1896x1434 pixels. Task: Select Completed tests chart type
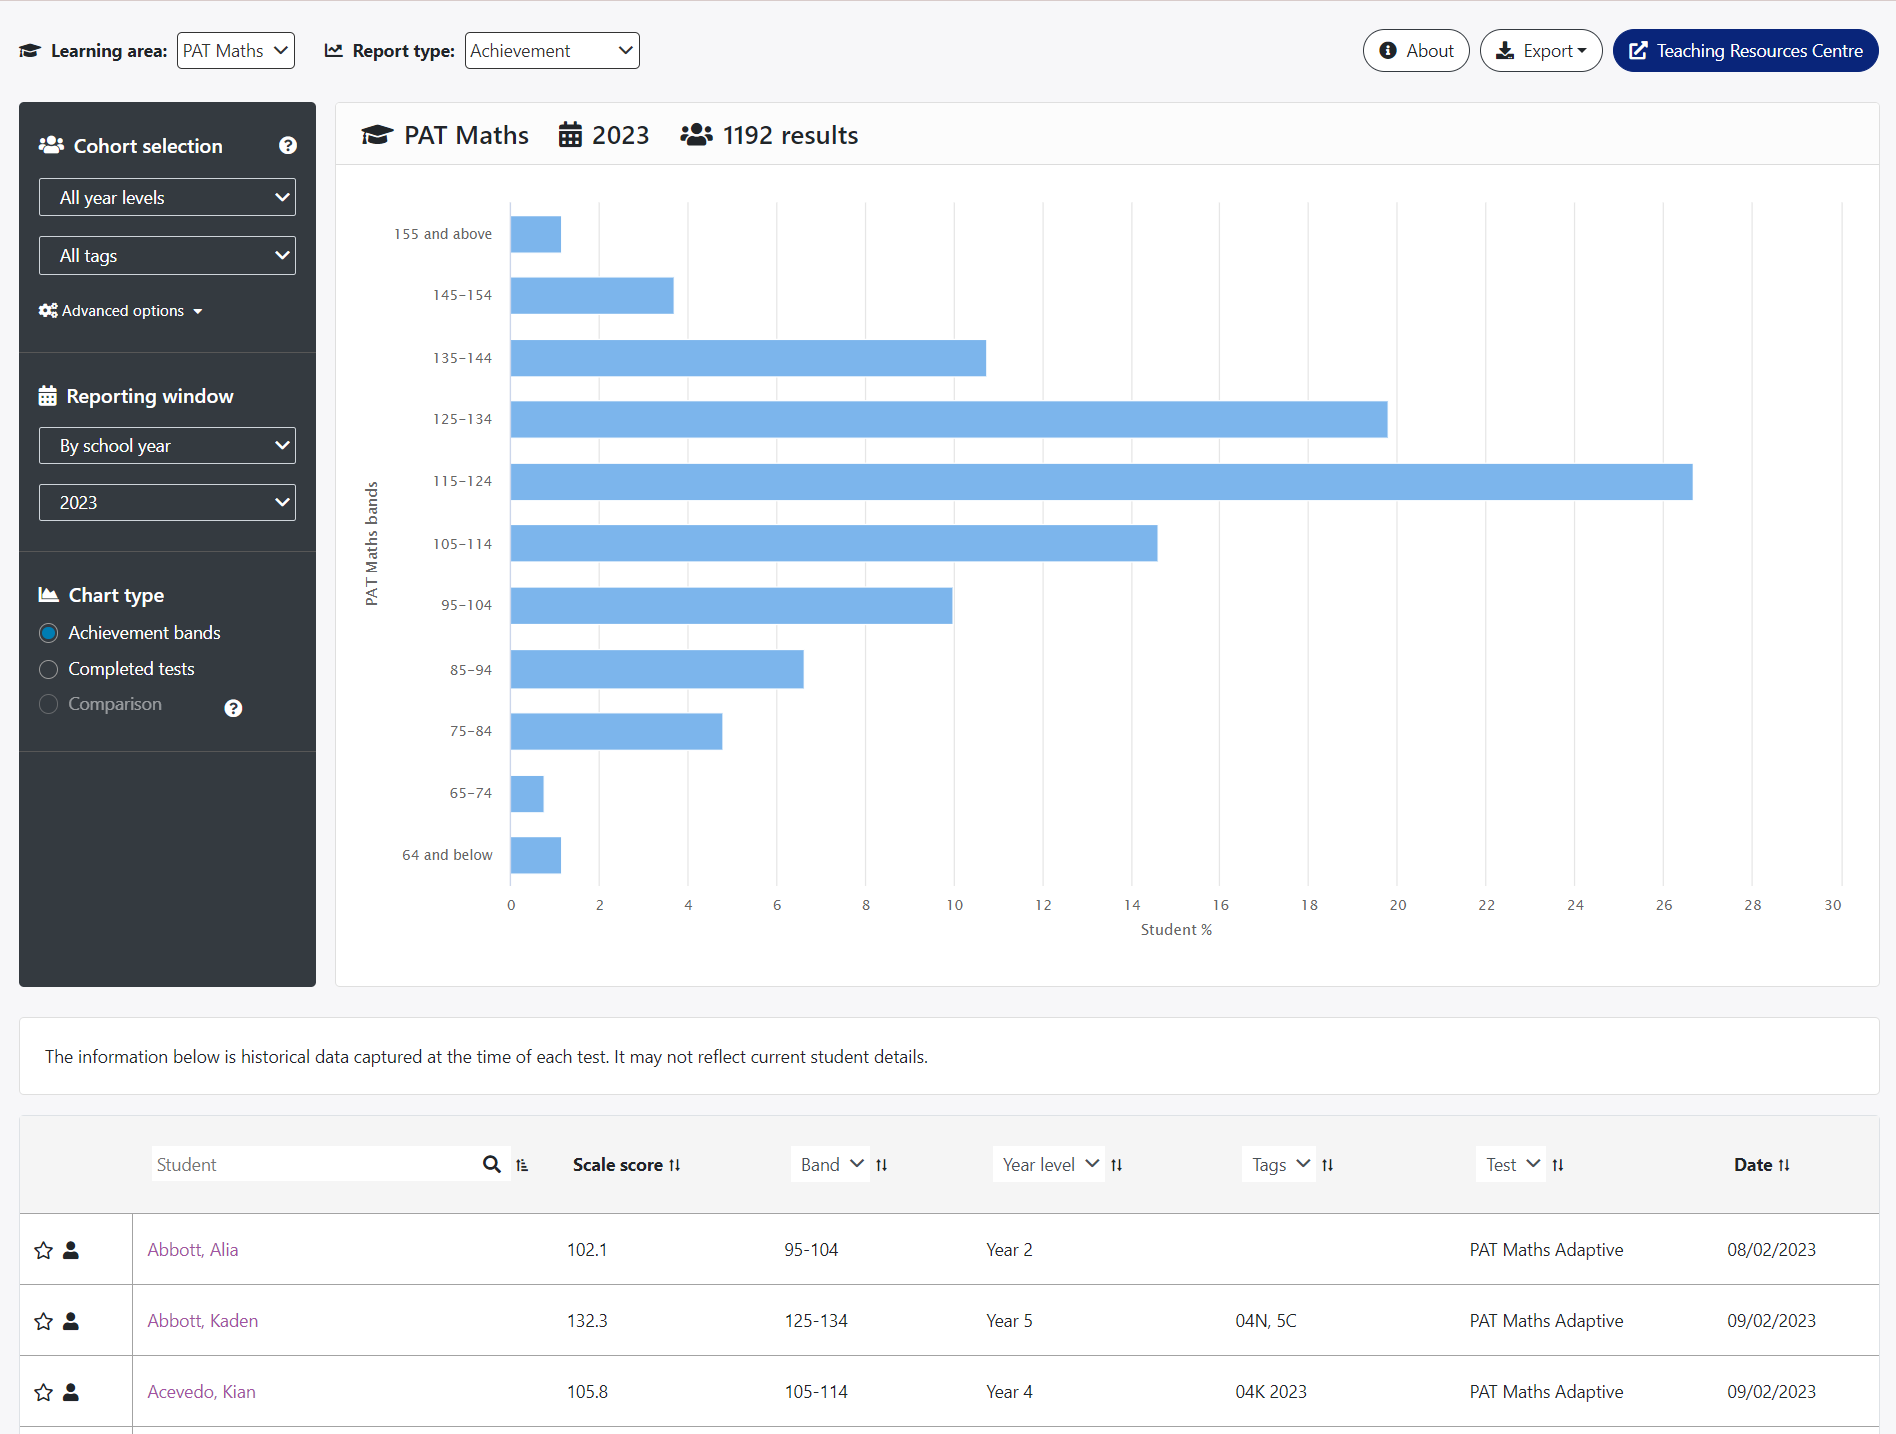tap(48, 669)
